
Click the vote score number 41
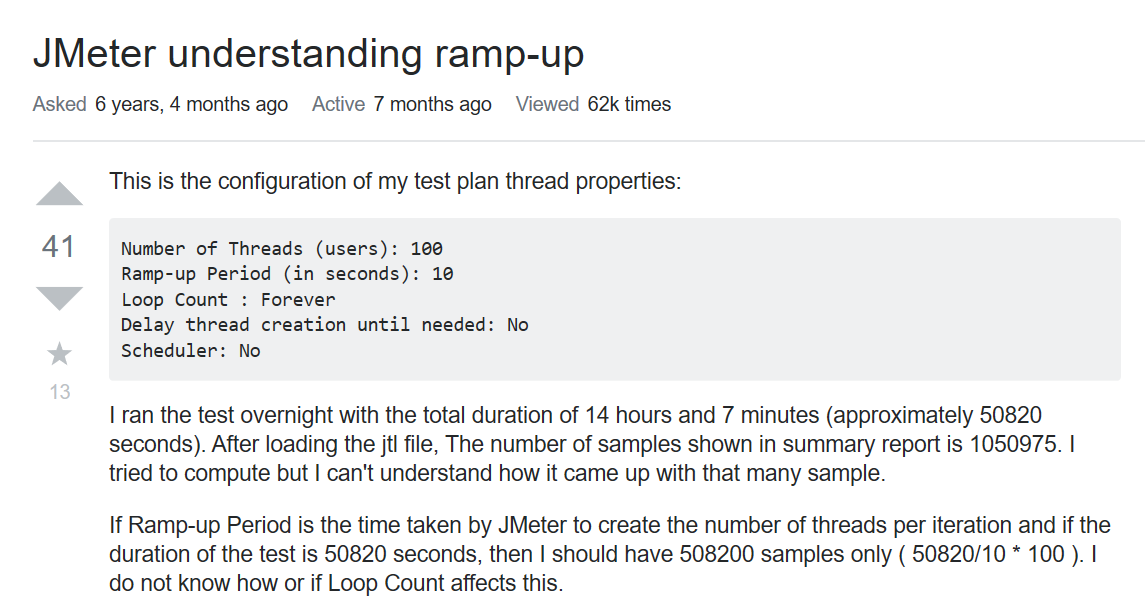click(59, 246)
